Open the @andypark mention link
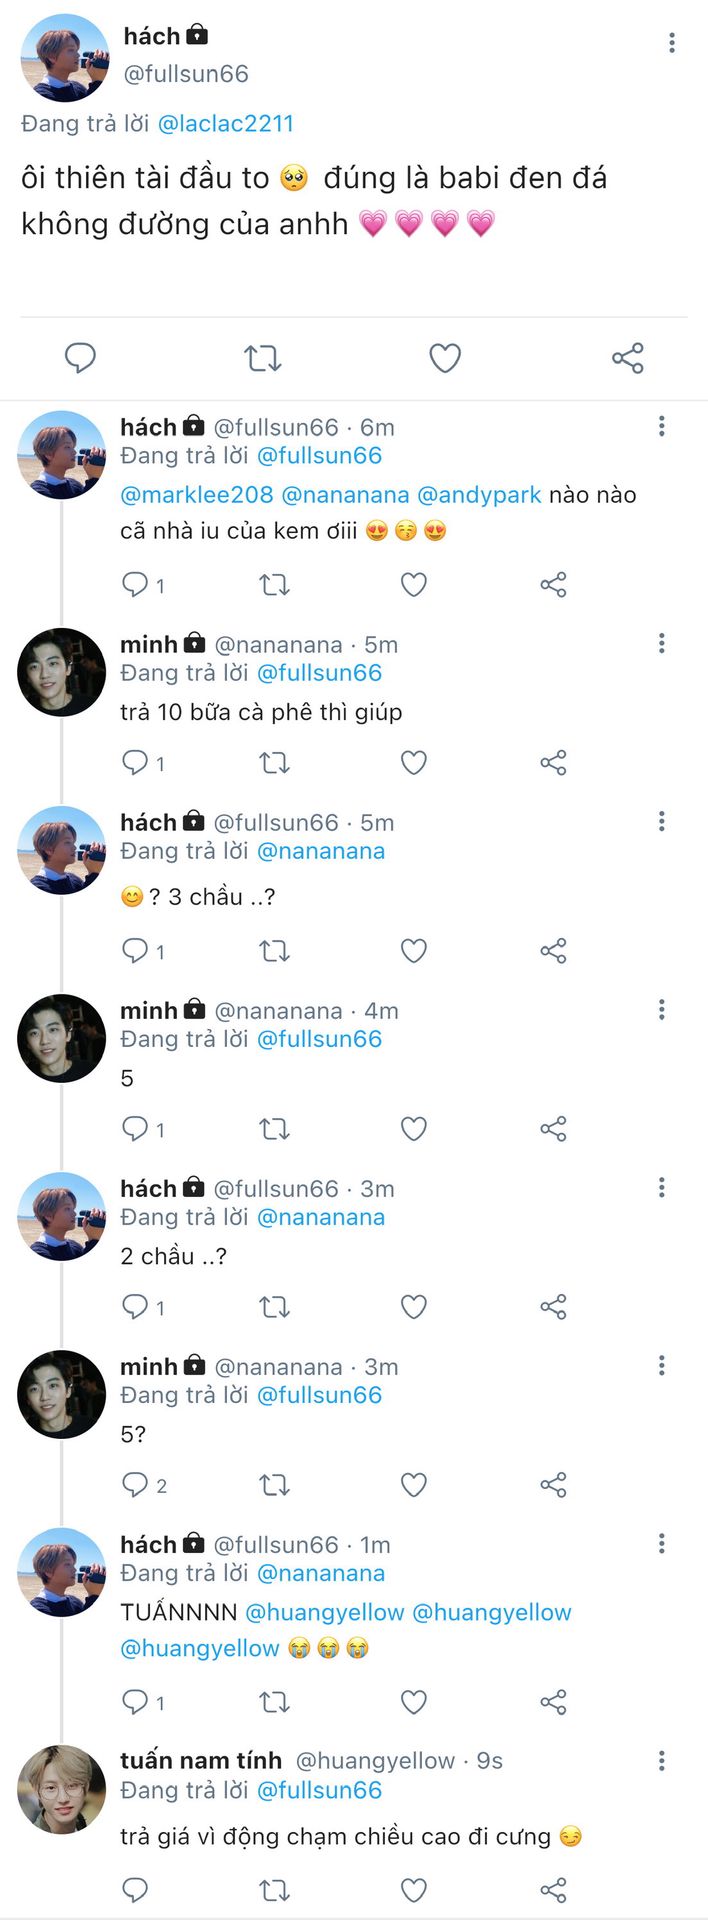This screenshot has width=708, height=1920. 478,495
